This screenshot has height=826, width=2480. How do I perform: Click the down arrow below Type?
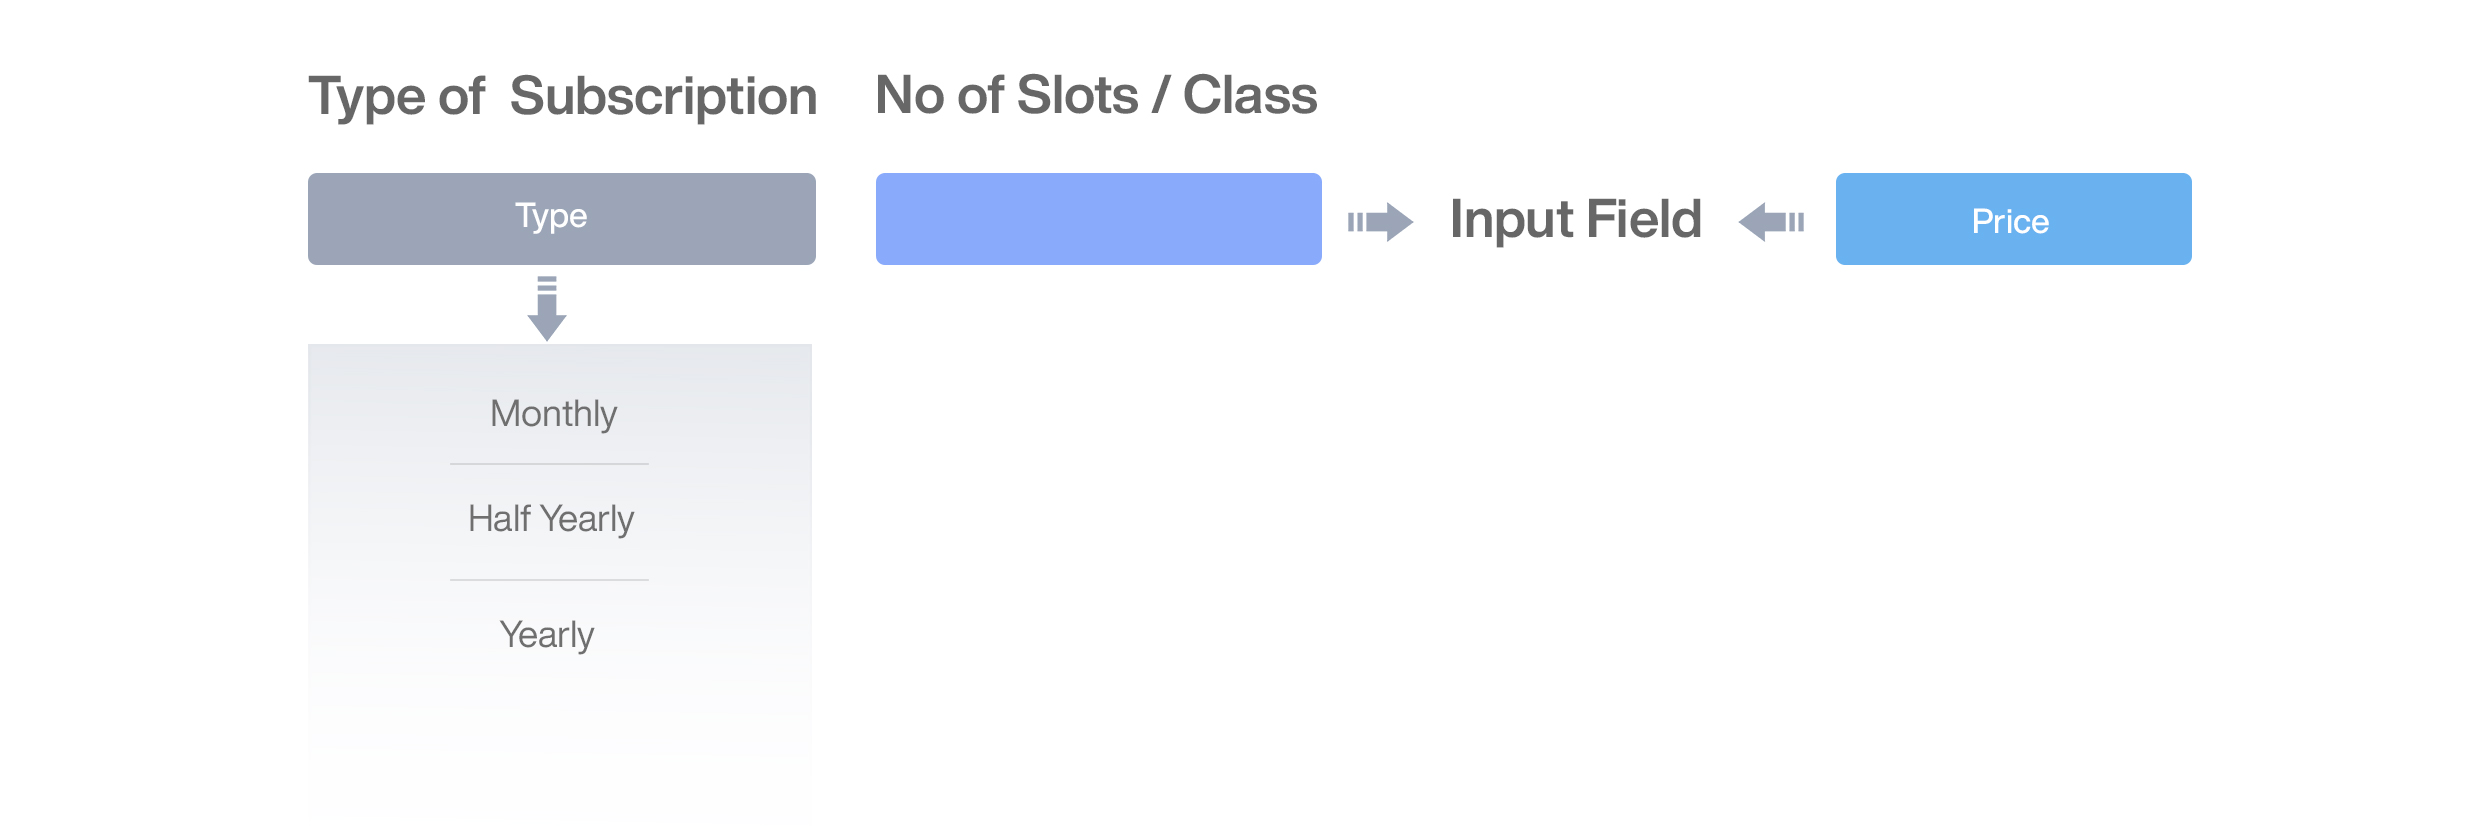tap(547, 308)
